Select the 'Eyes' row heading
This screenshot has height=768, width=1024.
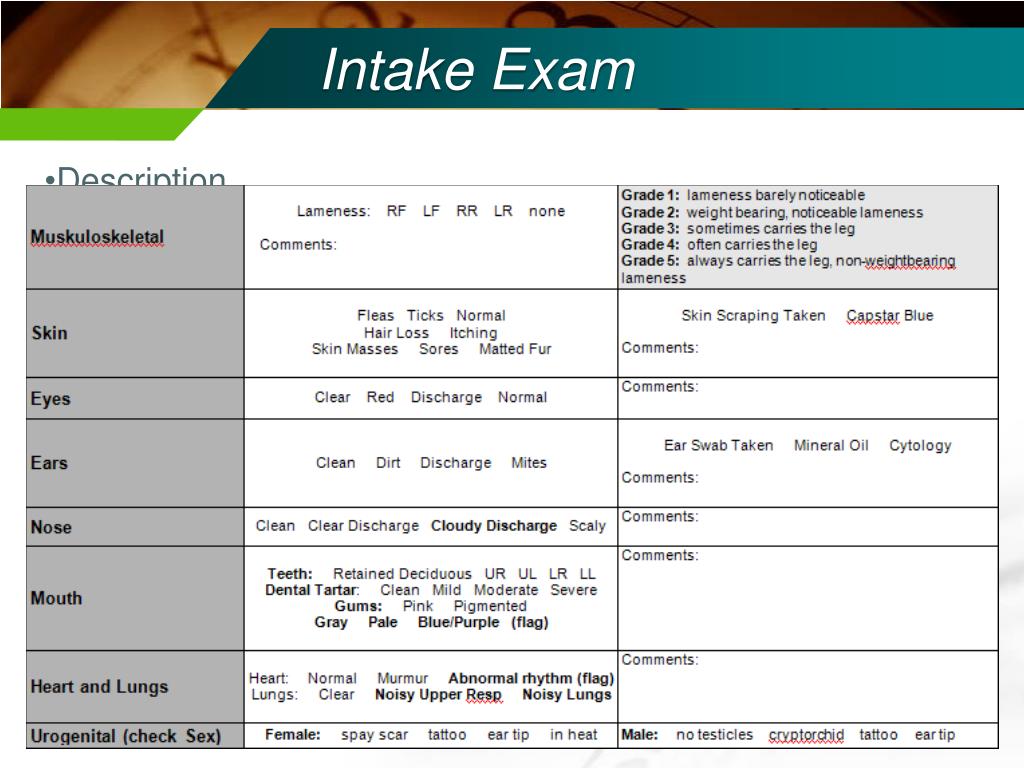point(50,398)
